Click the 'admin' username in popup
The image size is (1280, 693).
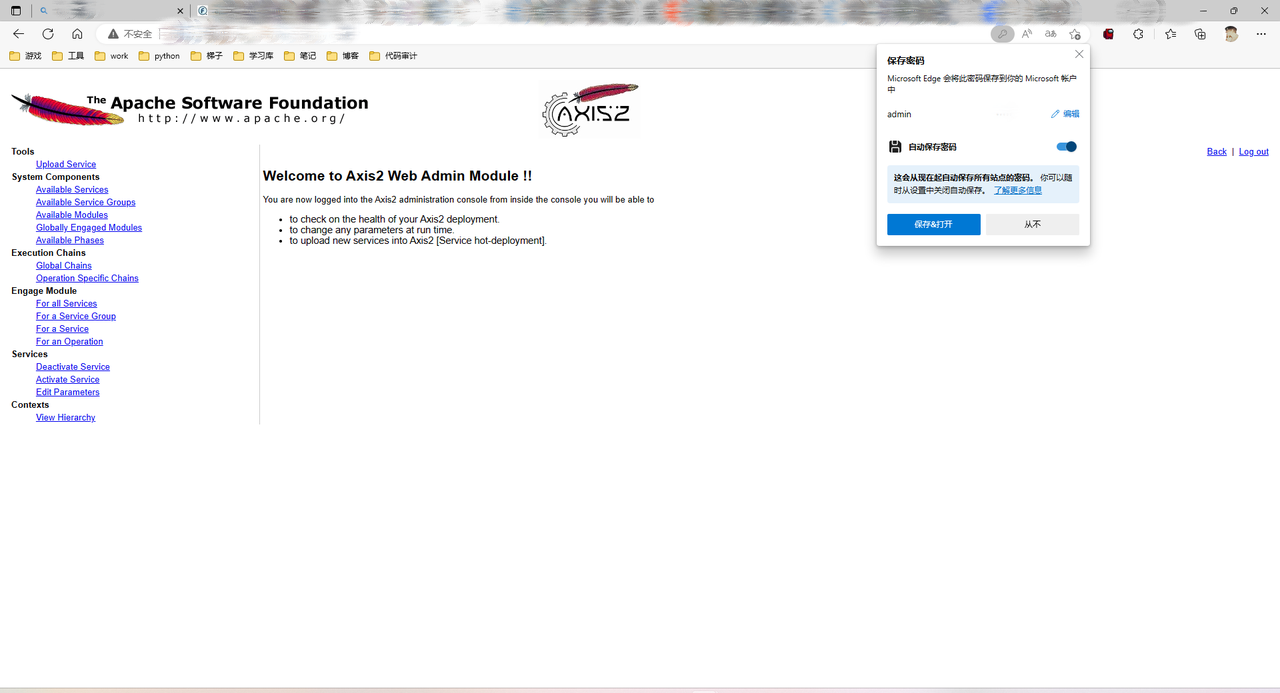899,114
